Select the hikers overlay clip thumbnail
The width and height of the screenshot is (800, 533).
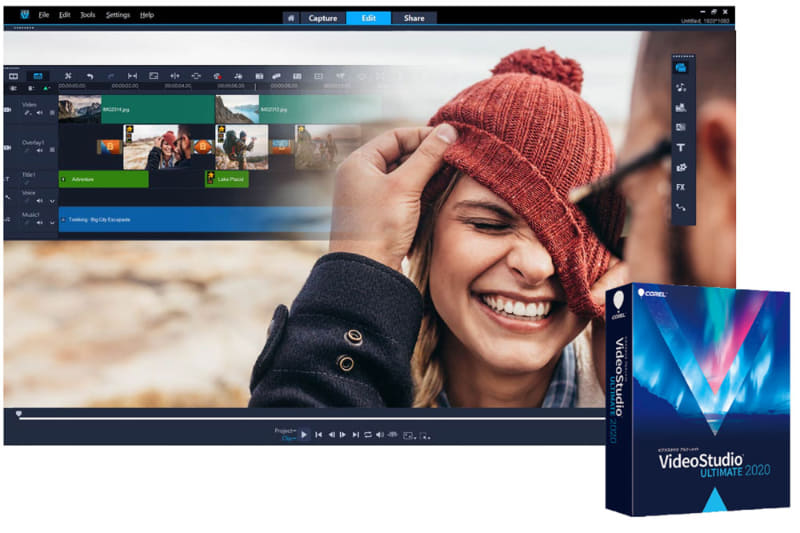click(x=242, y=147)
